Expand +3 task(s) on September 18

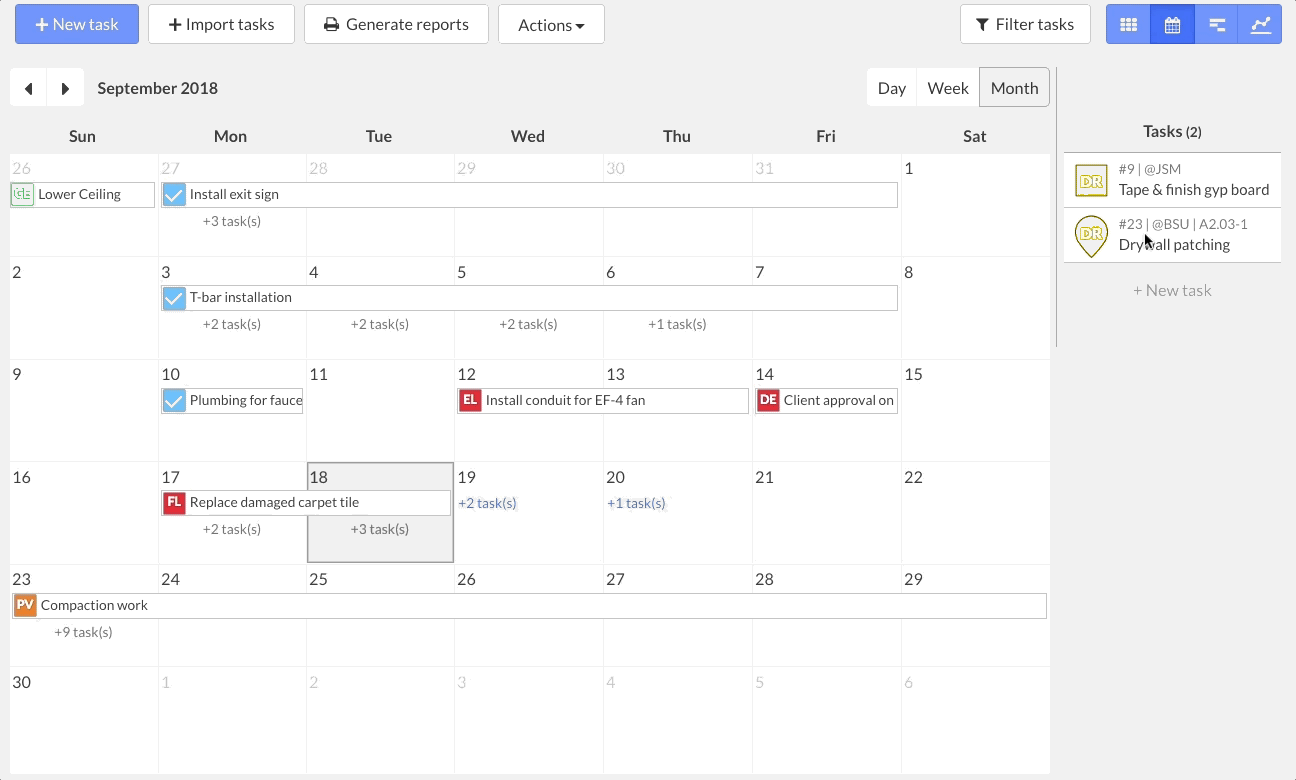pyautogui.click(x=380, y=529)
